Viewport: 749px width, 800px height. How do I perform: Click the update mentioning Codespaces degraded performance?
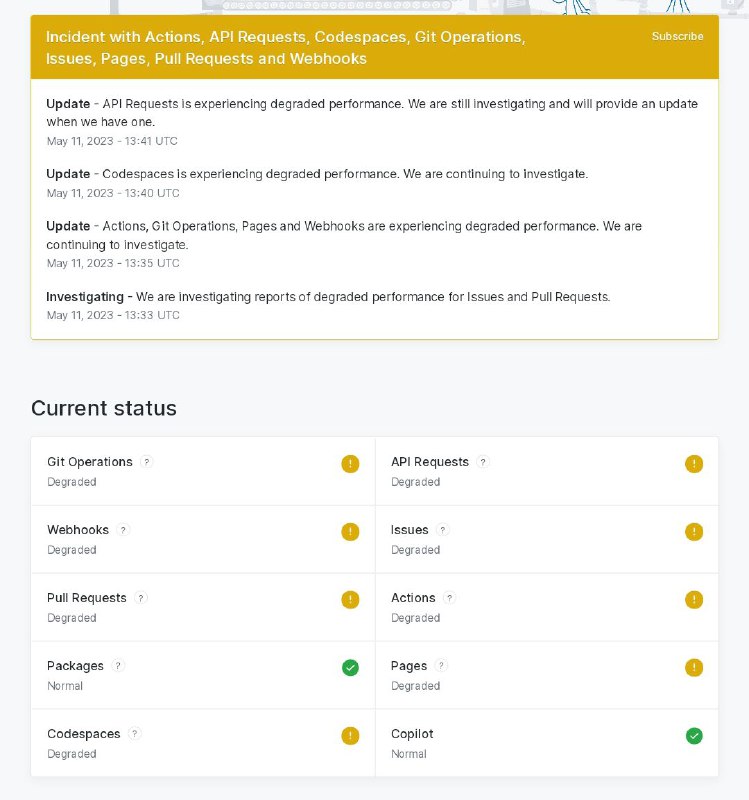point(317,174)
